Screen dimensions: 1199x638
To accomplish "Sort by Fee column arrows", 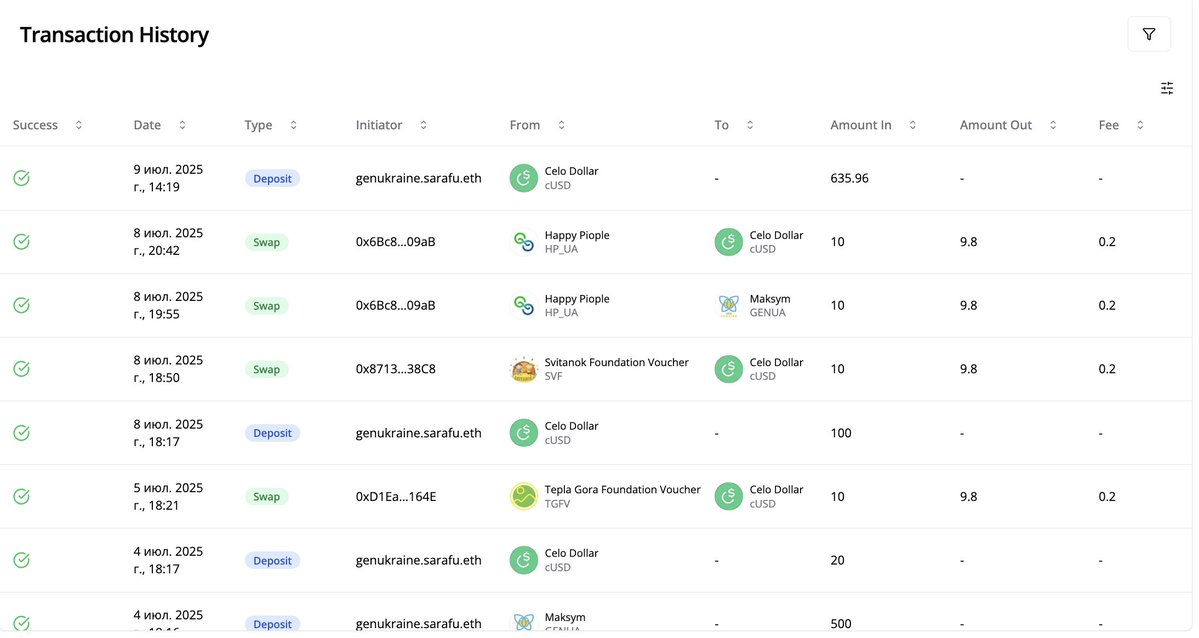I will click(1140, 125).
